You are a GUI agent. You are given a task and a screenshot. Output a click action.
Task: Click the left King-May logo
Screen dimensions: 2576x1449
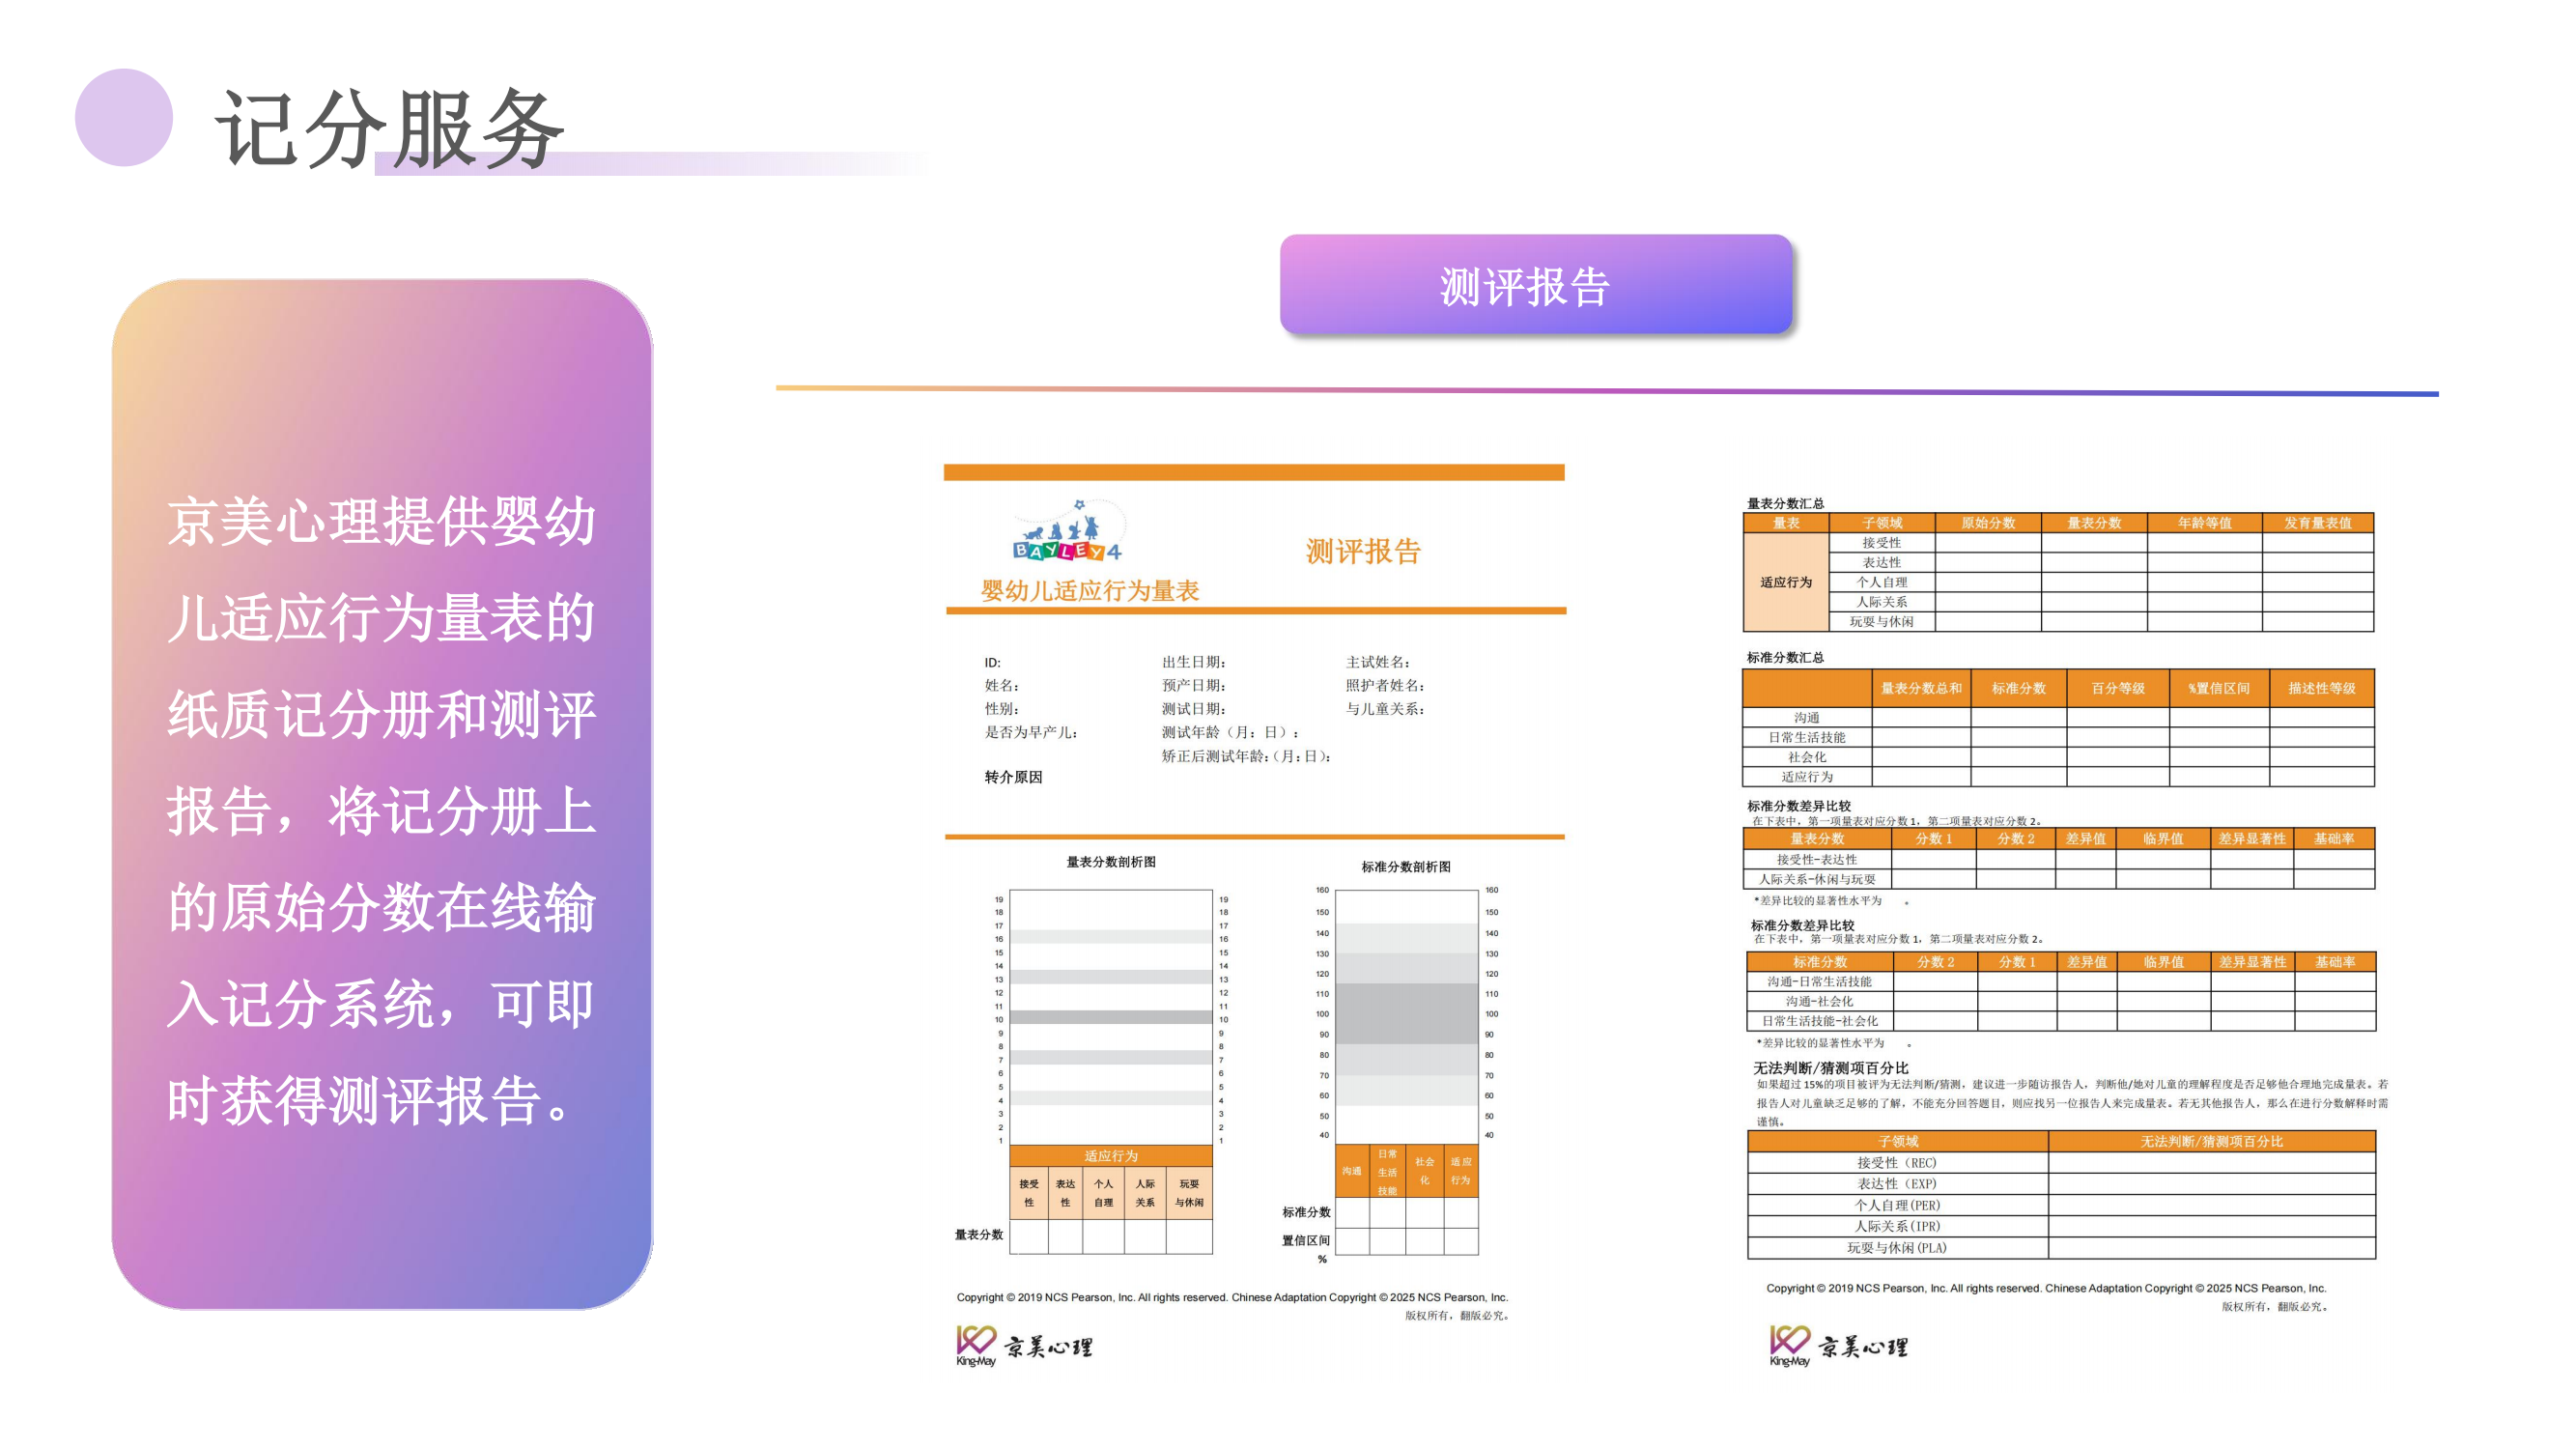(x=1023, y=1346)
